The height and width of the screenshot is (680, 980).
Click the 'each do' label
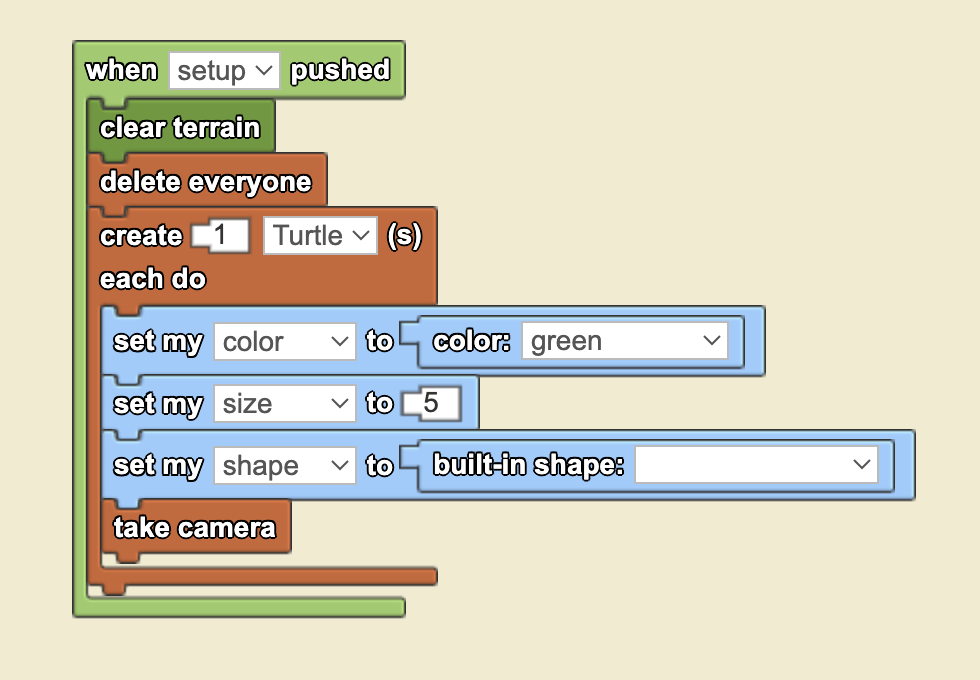click(x=152, y=279)
